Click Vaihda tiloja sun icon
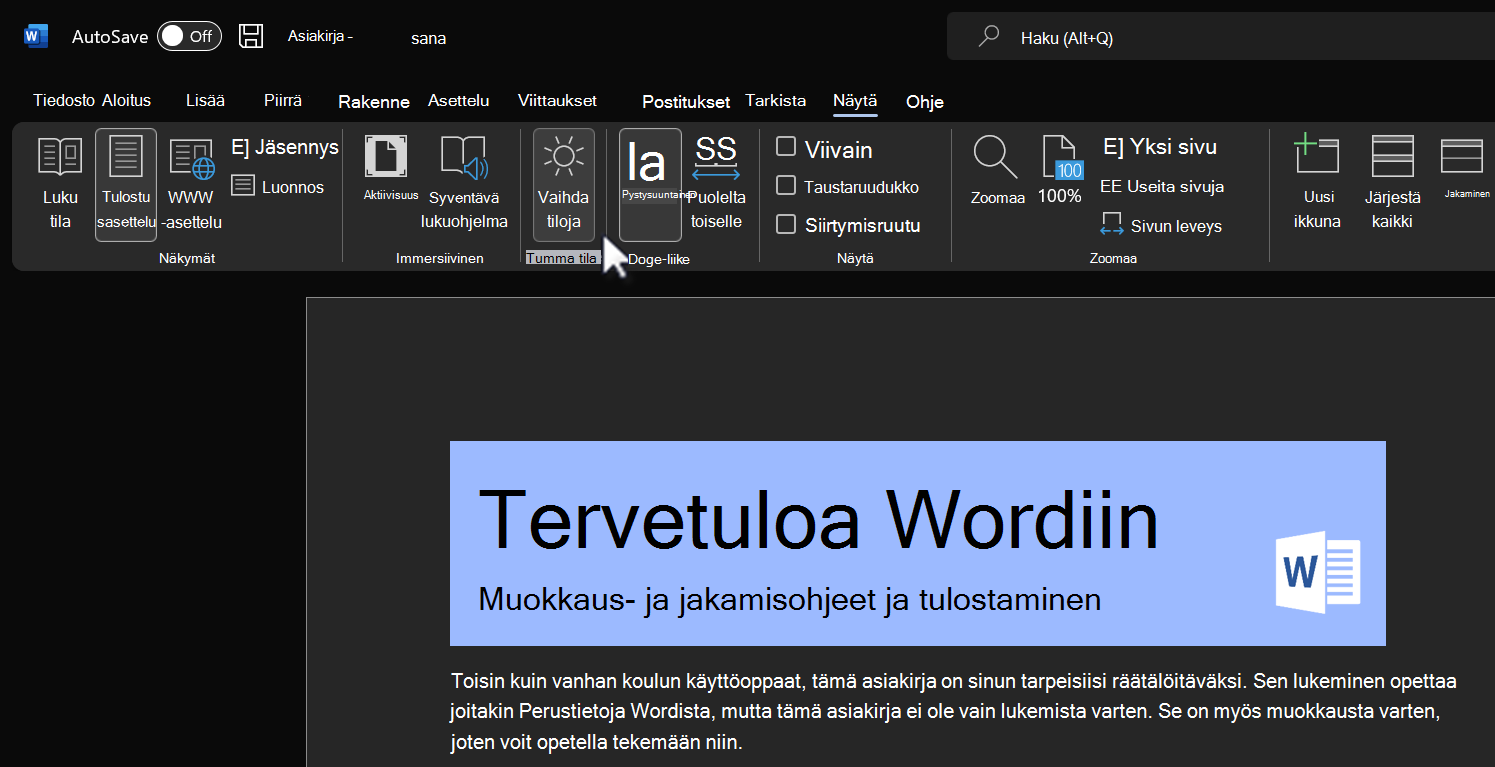Screen dimensions: 1495x767 pyautogui.click(x=564, y=185)
